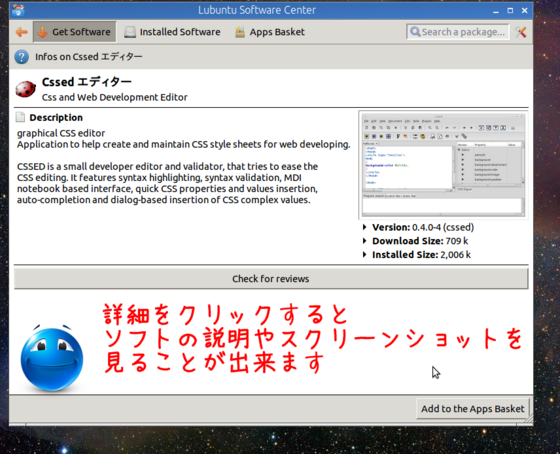Minimize the Software Center window
Viewport: 560px width, 454px height.
point(495,11)
